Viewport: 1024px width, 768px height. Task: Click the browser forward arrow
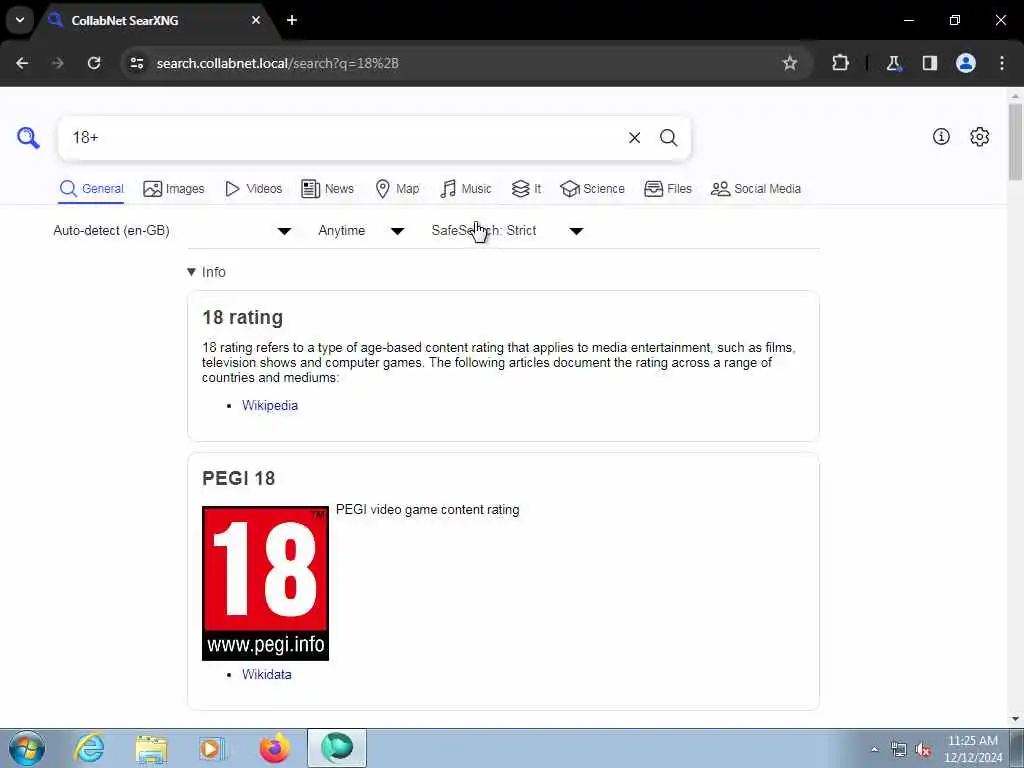point(57,63)
